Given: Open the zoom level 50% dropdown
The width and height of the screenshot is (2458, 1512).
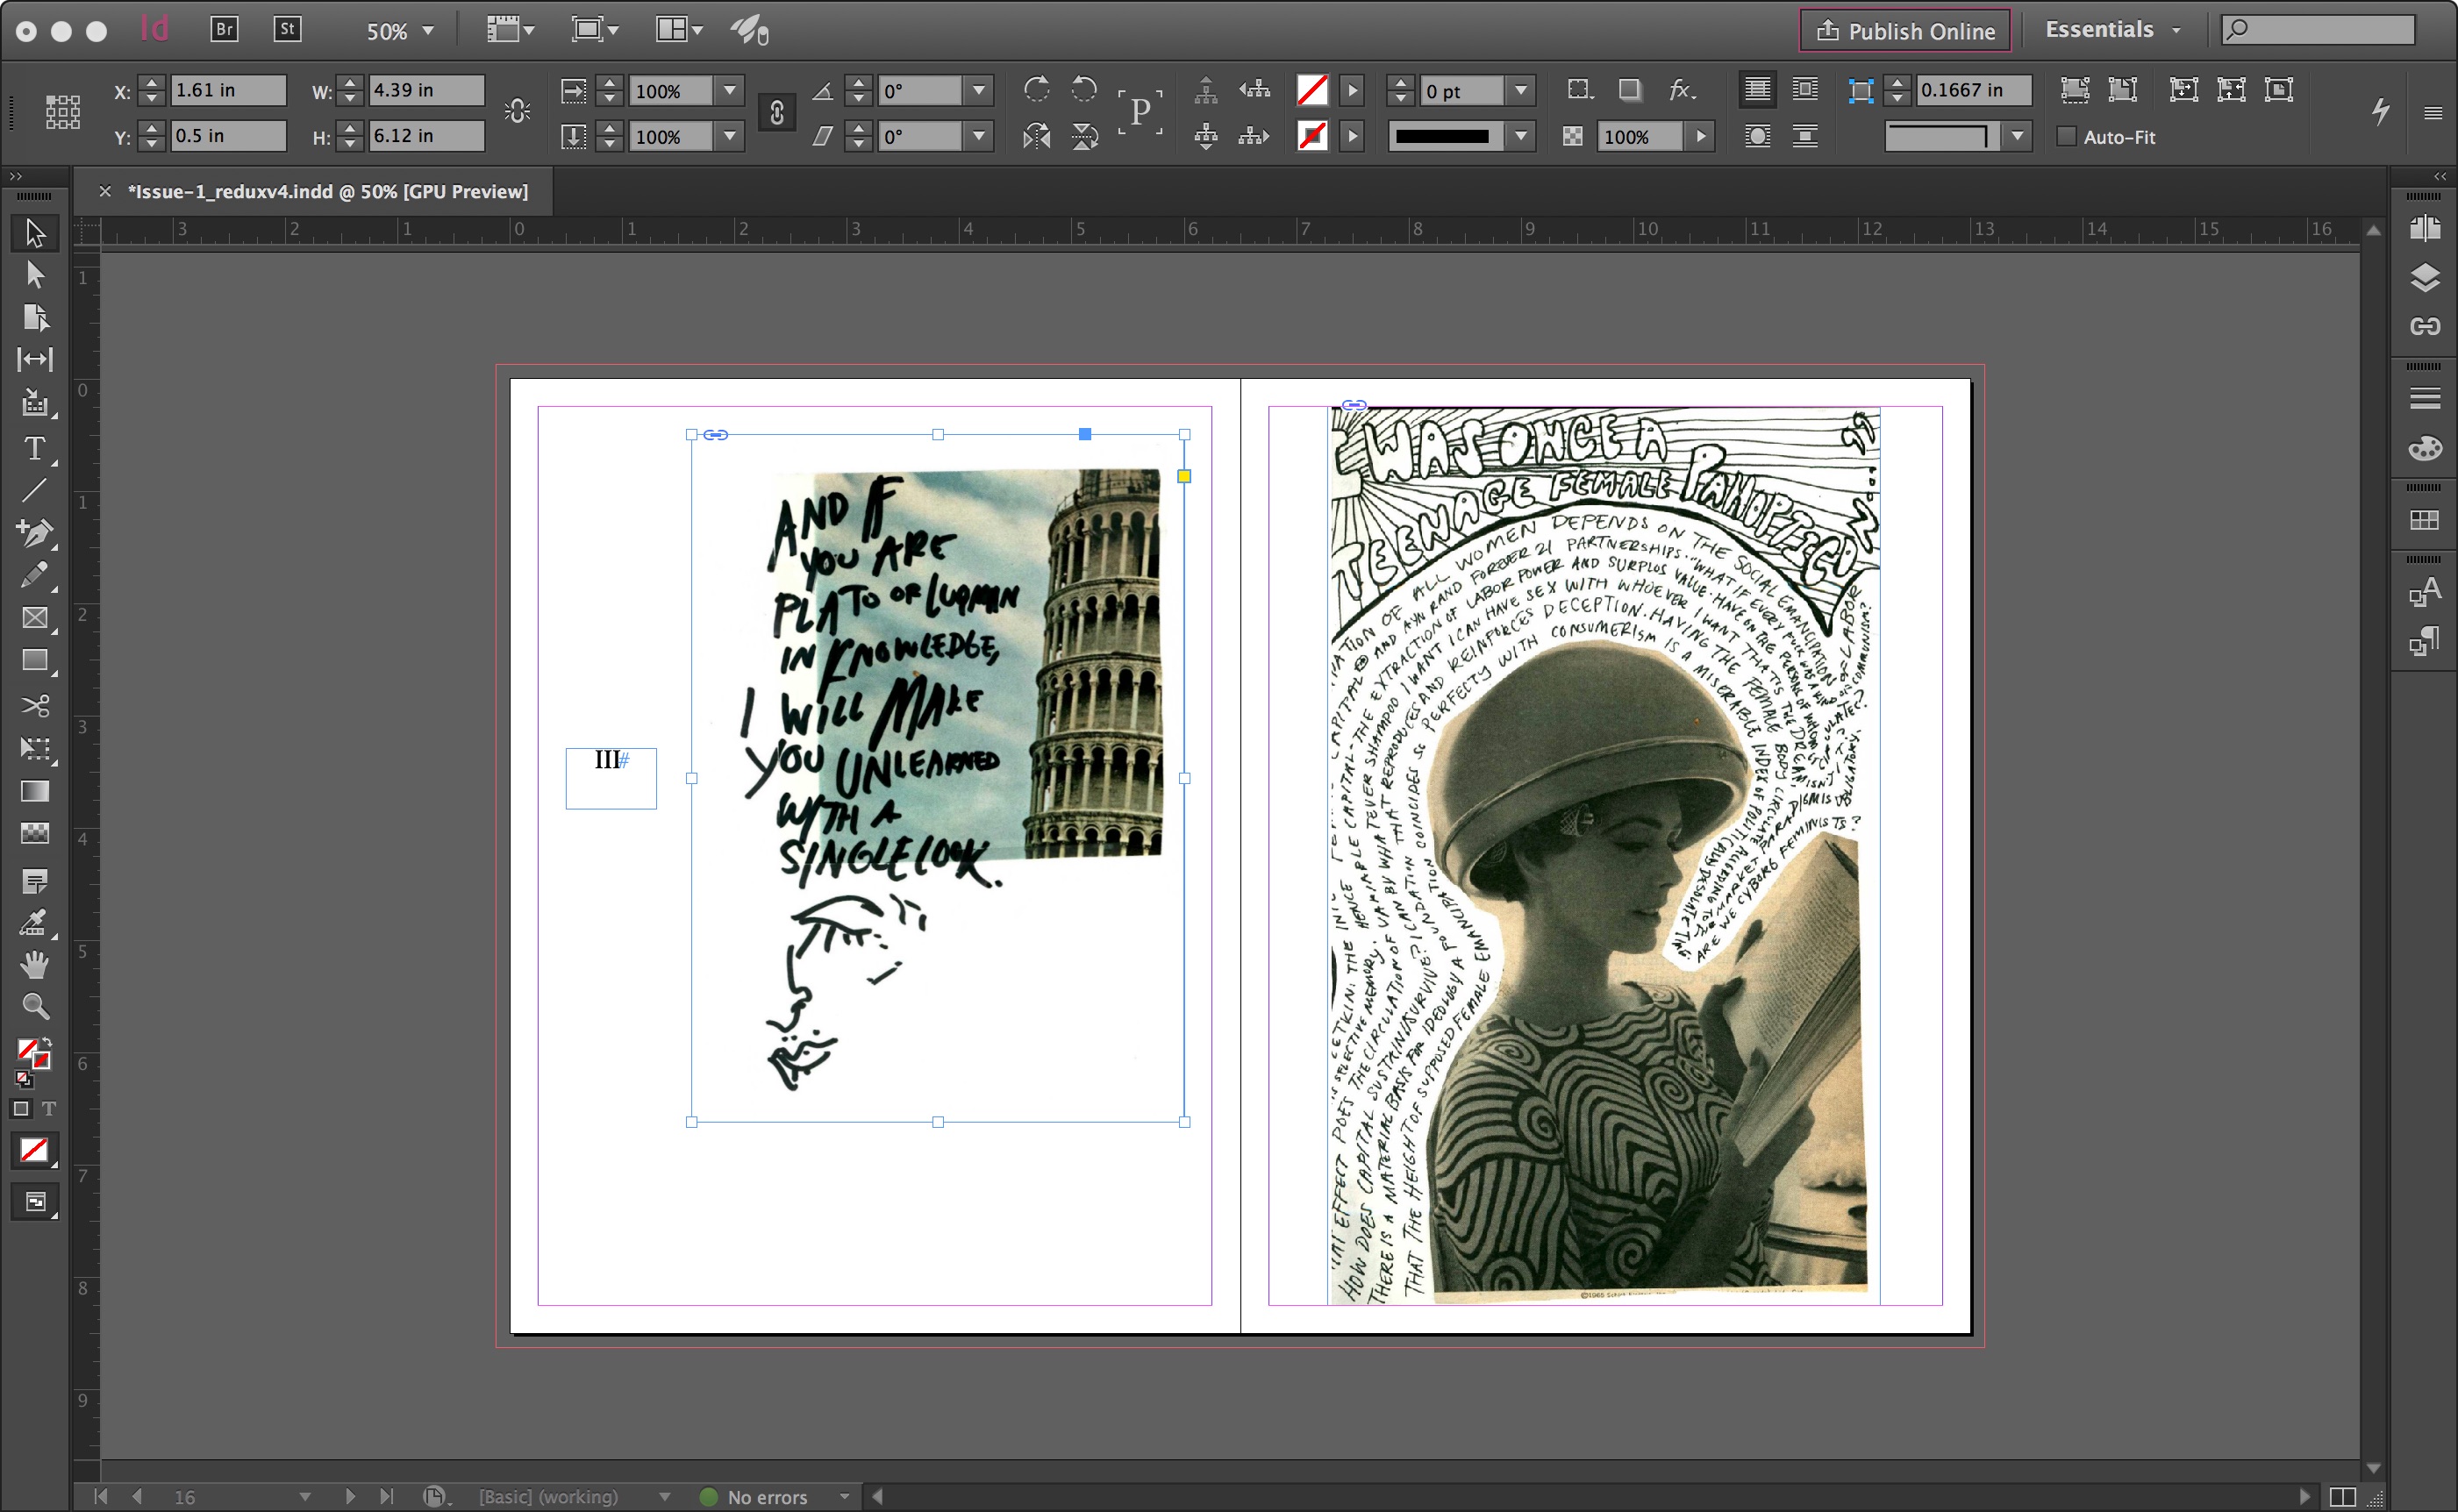Looking at the screenshot, I should (x=428, y=31).
